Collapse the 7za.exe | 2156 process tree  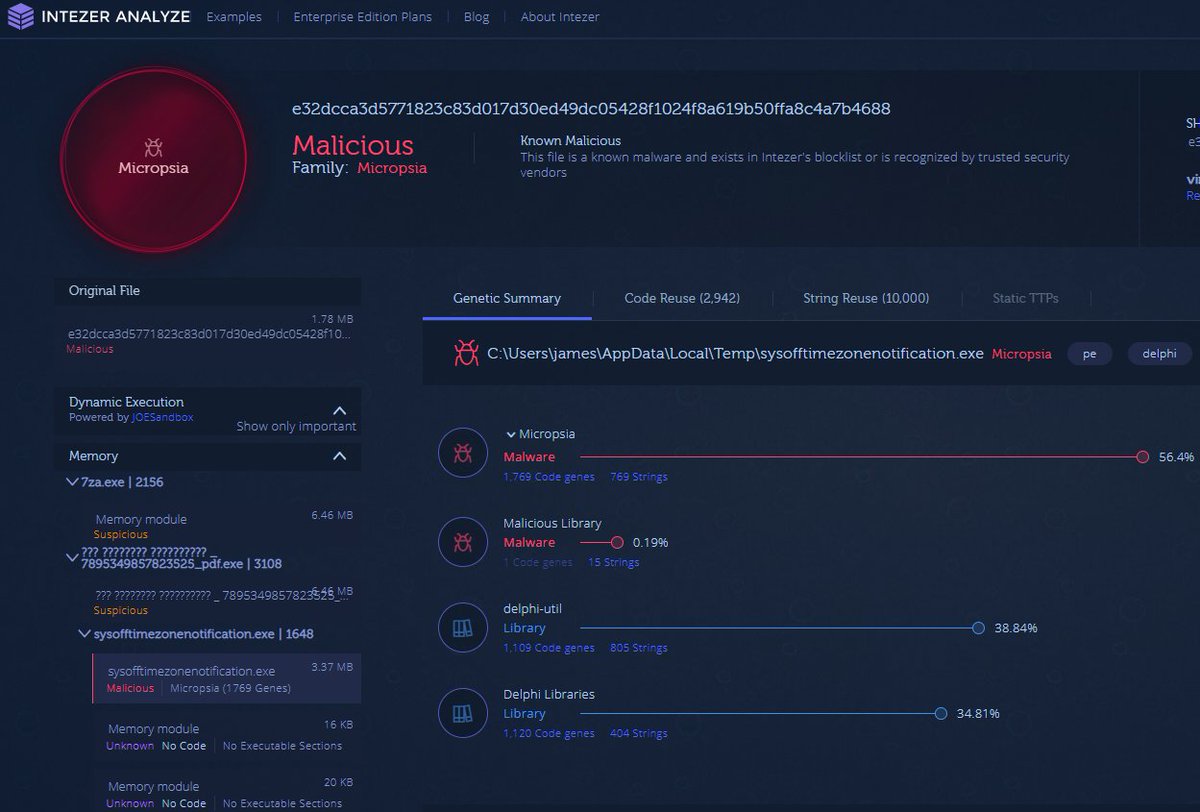click(72, 482)
